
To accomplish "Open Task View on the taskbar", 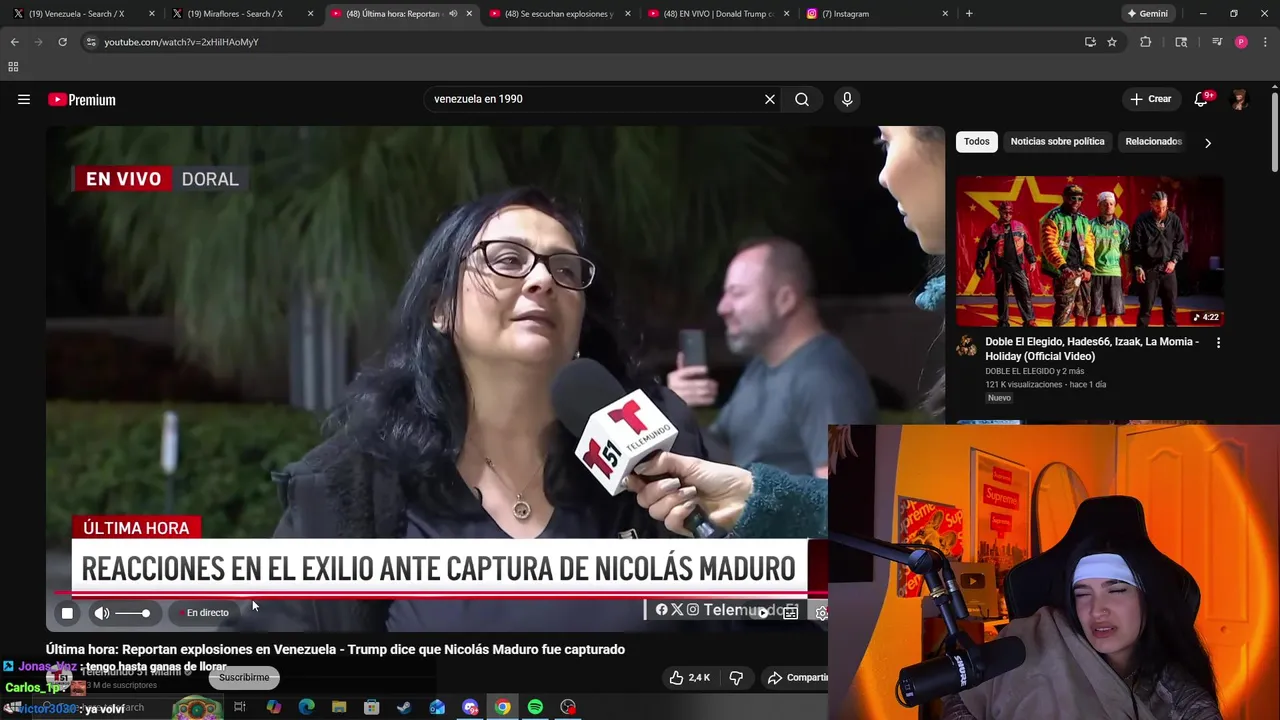I will tap(240, 707).
